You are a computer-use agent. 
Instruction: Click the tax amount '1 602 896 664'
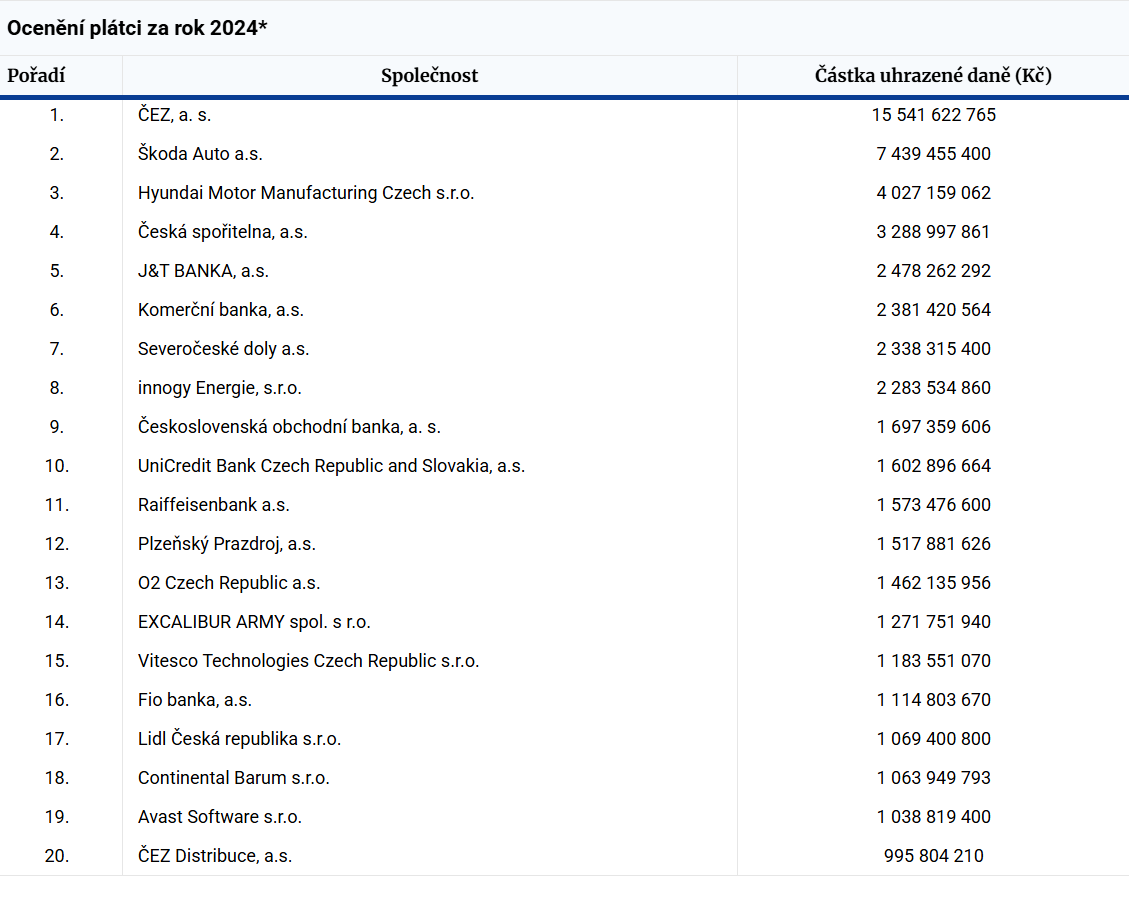click(x=934, y=466)
